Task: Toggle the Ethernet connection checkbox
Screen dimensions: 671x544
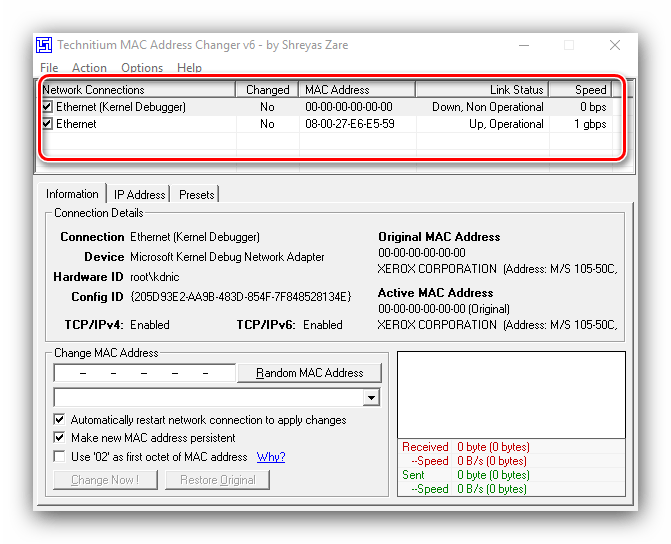Action: click(x=48, y=124)
